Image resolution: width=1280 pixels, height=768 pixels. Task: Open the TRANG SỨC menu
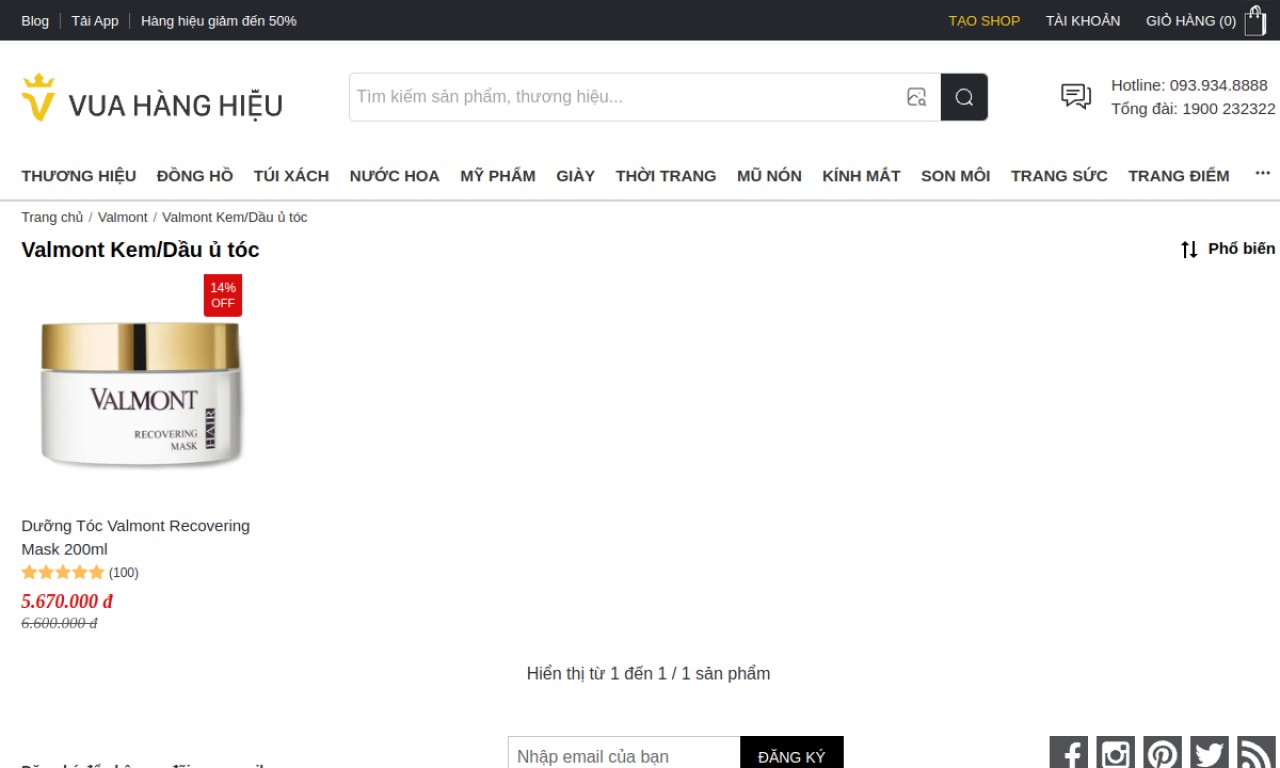(1059, 176)
